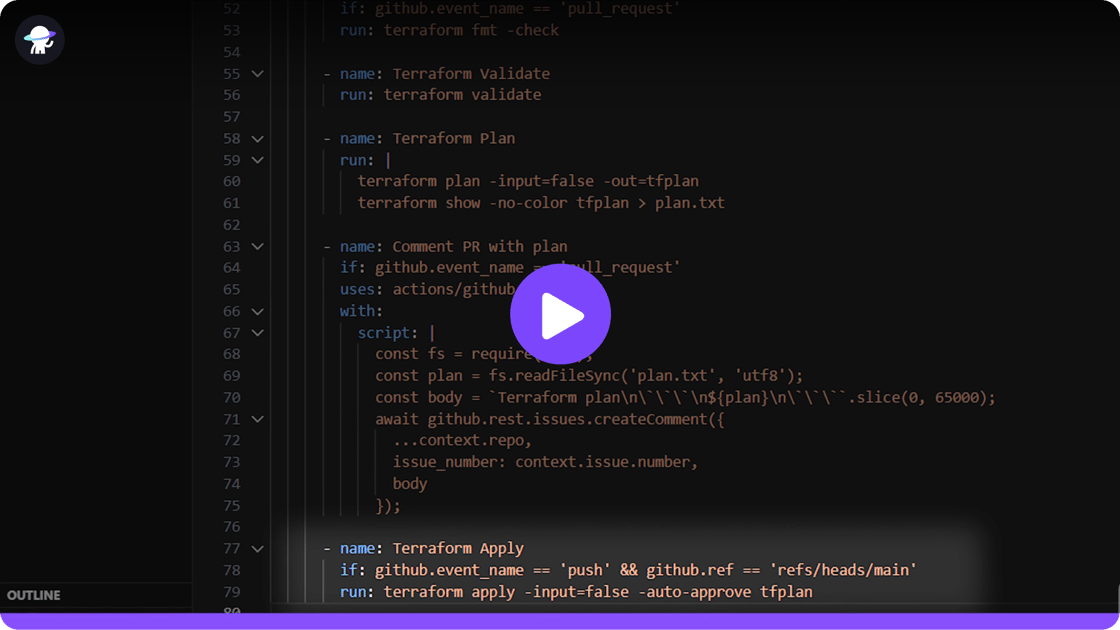Fold the Terraform Plan step at line 58
The height and width of the screenshot is (630, 1120).
click(257, 139)
